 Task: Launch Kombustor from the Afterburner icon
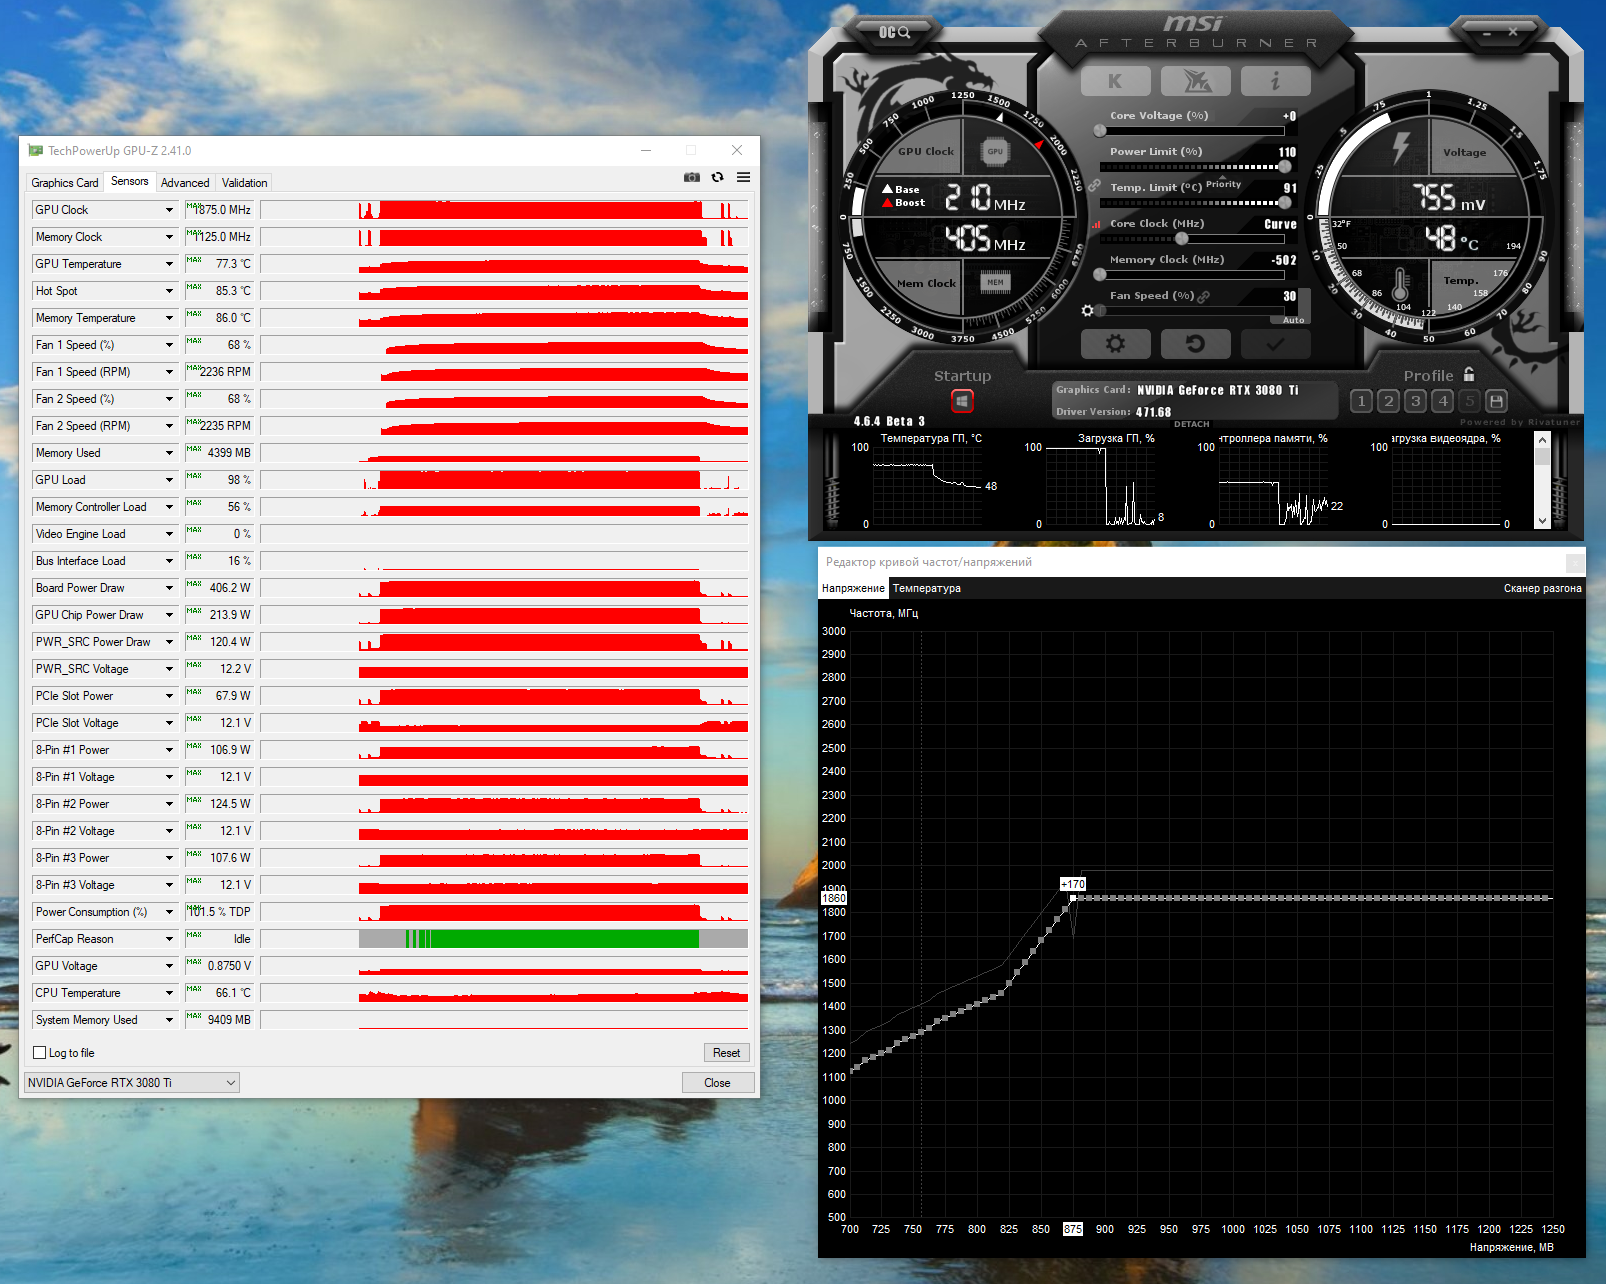pos(1195,81)
